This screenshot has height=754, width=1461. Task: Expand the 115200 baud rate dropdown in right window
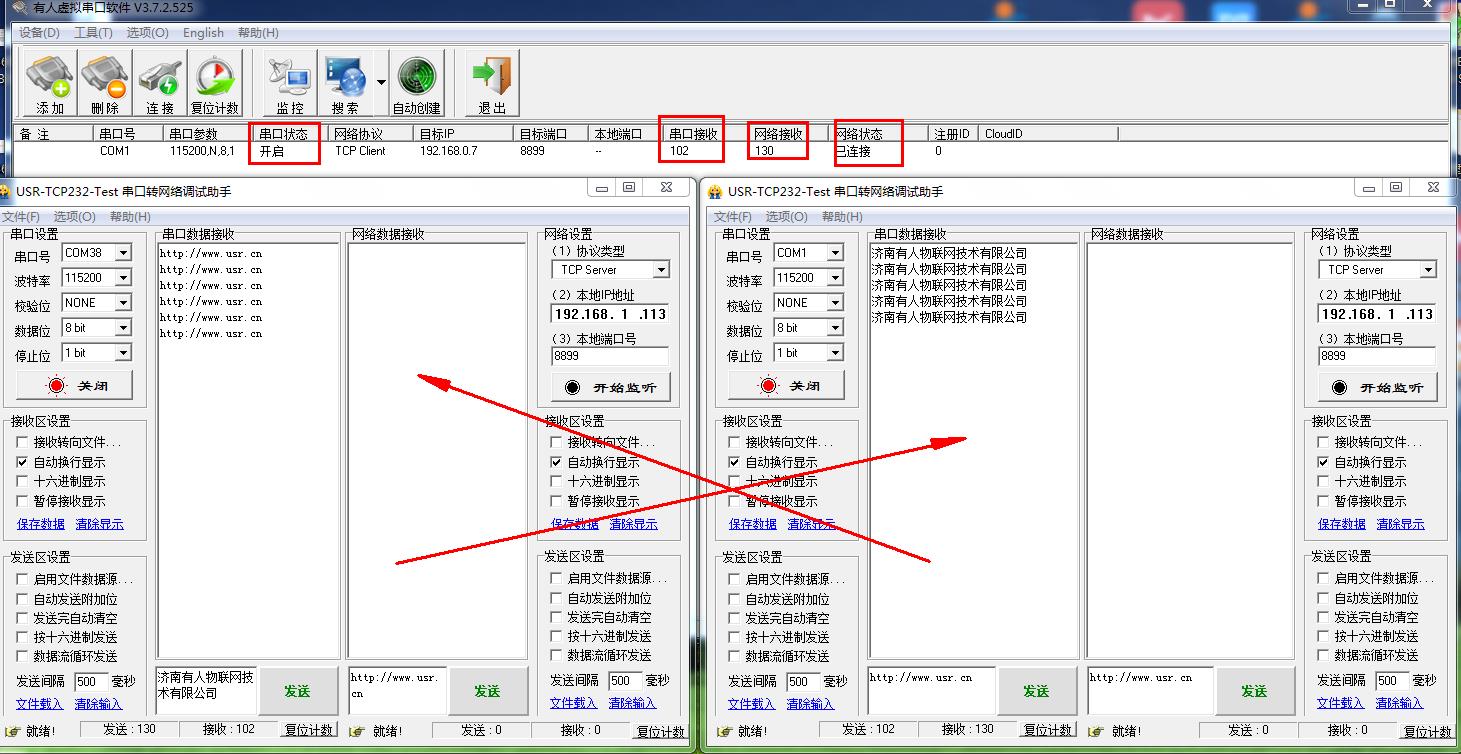[x=835, y=279]
